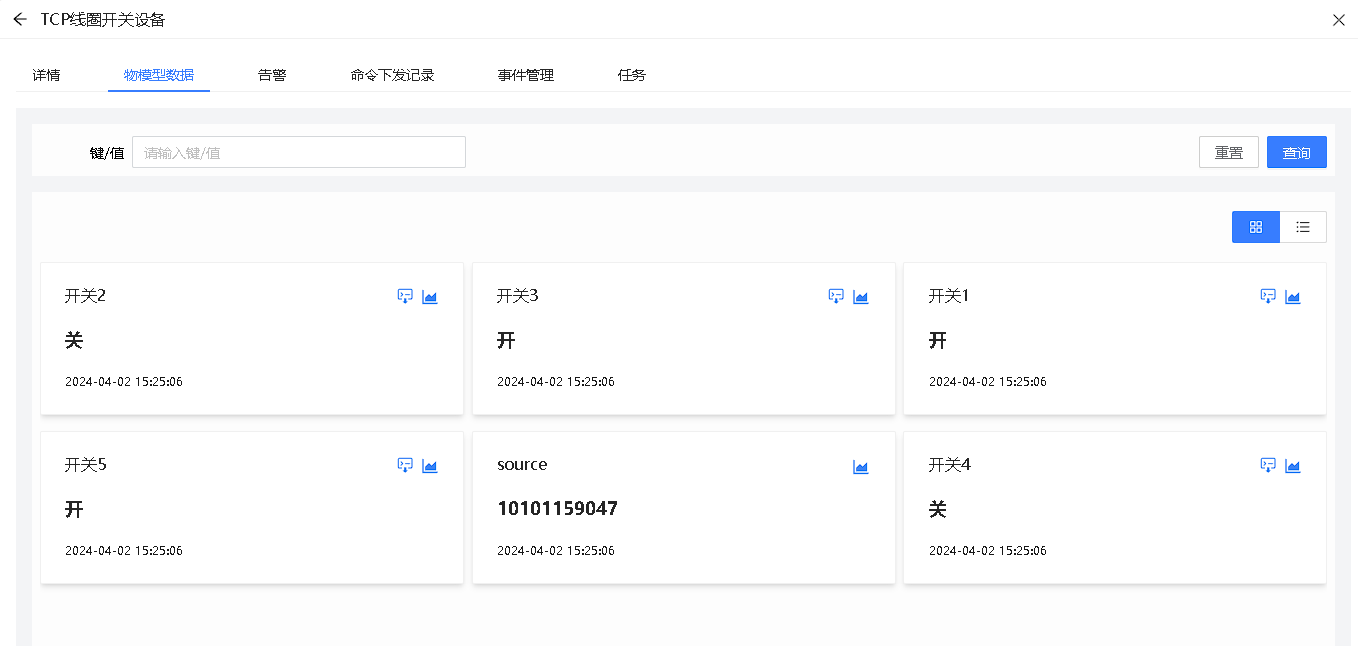Click the command send icon on 开关2 card
Screen dimensions: 1358x646
(405, 296)
